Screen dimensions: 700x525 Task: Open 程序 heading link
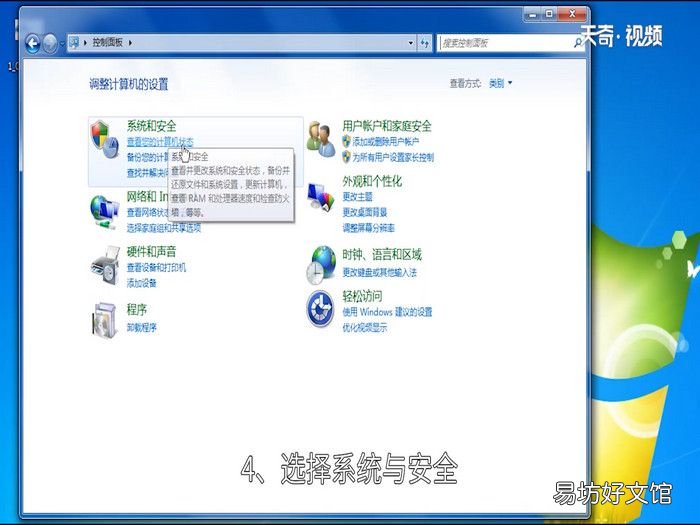click(x=137, y=309)
